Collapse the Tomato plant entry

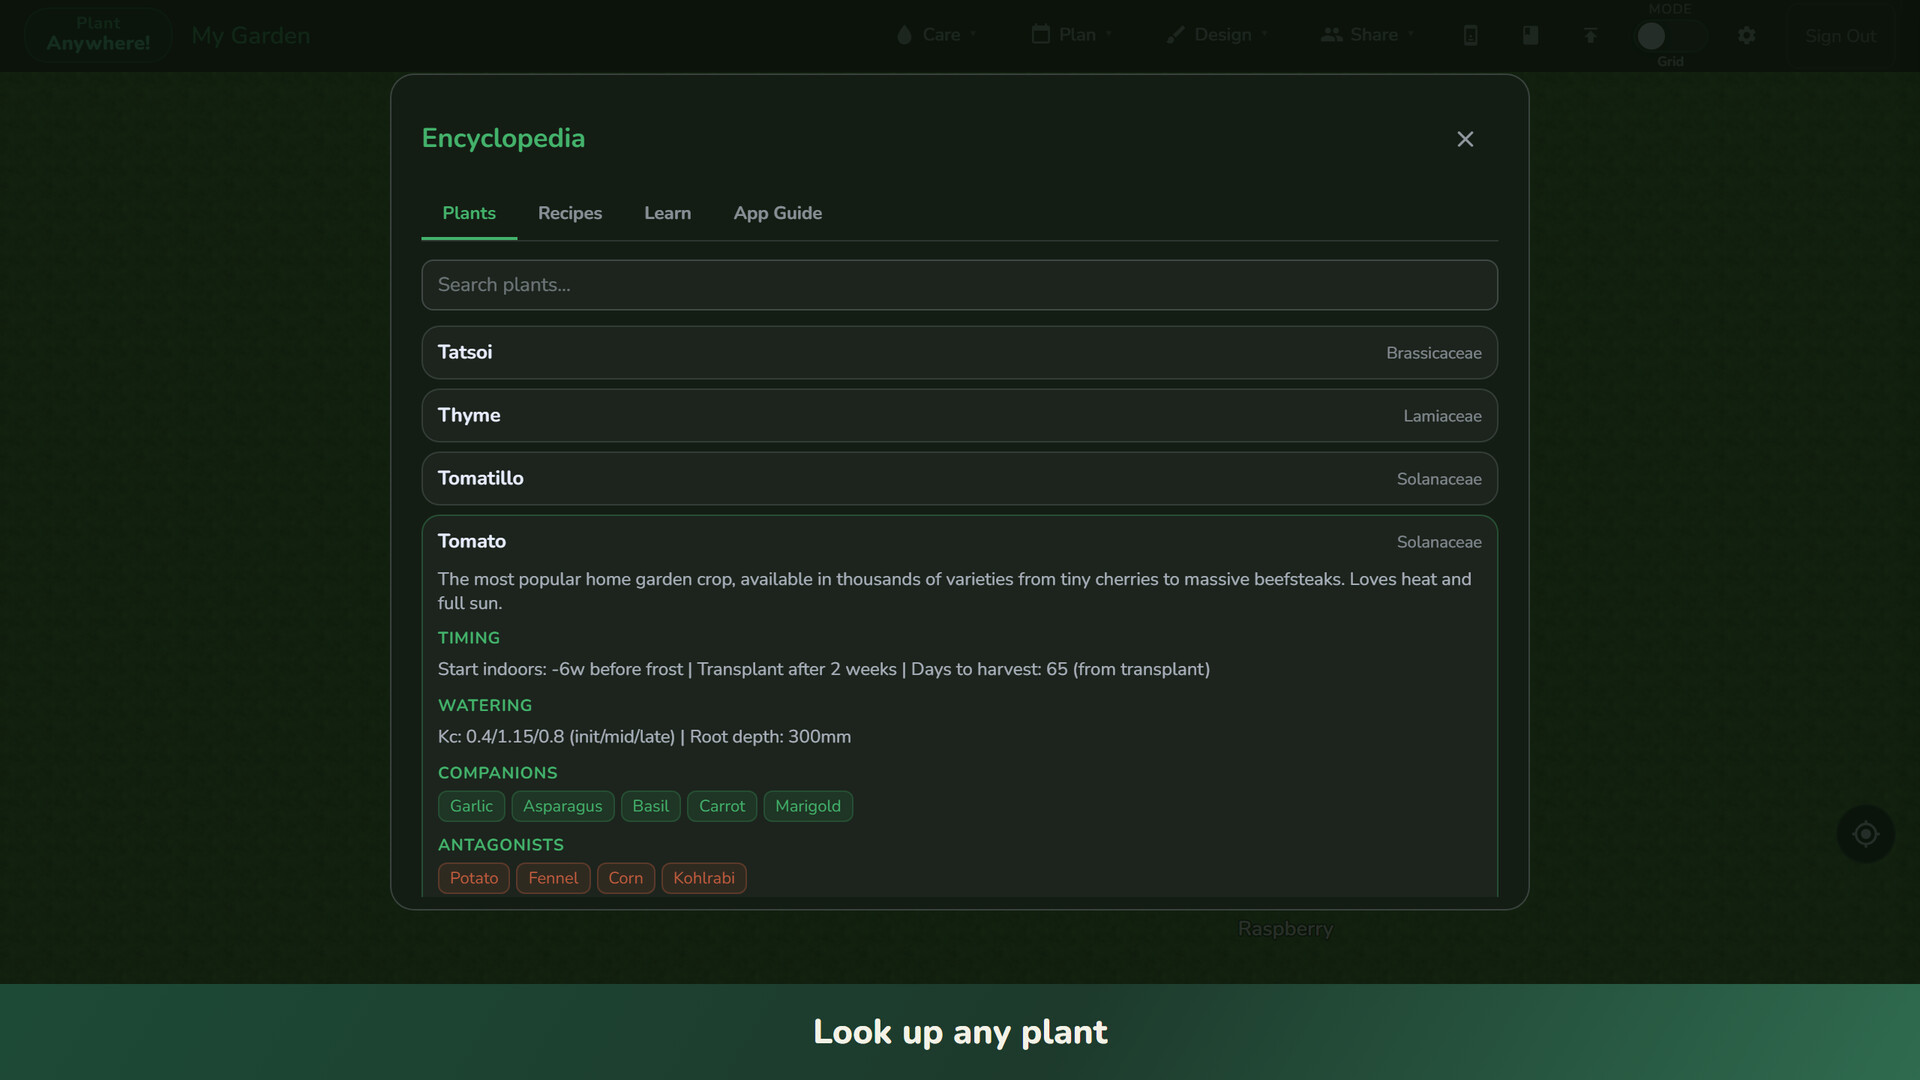(x=959, y=541)
